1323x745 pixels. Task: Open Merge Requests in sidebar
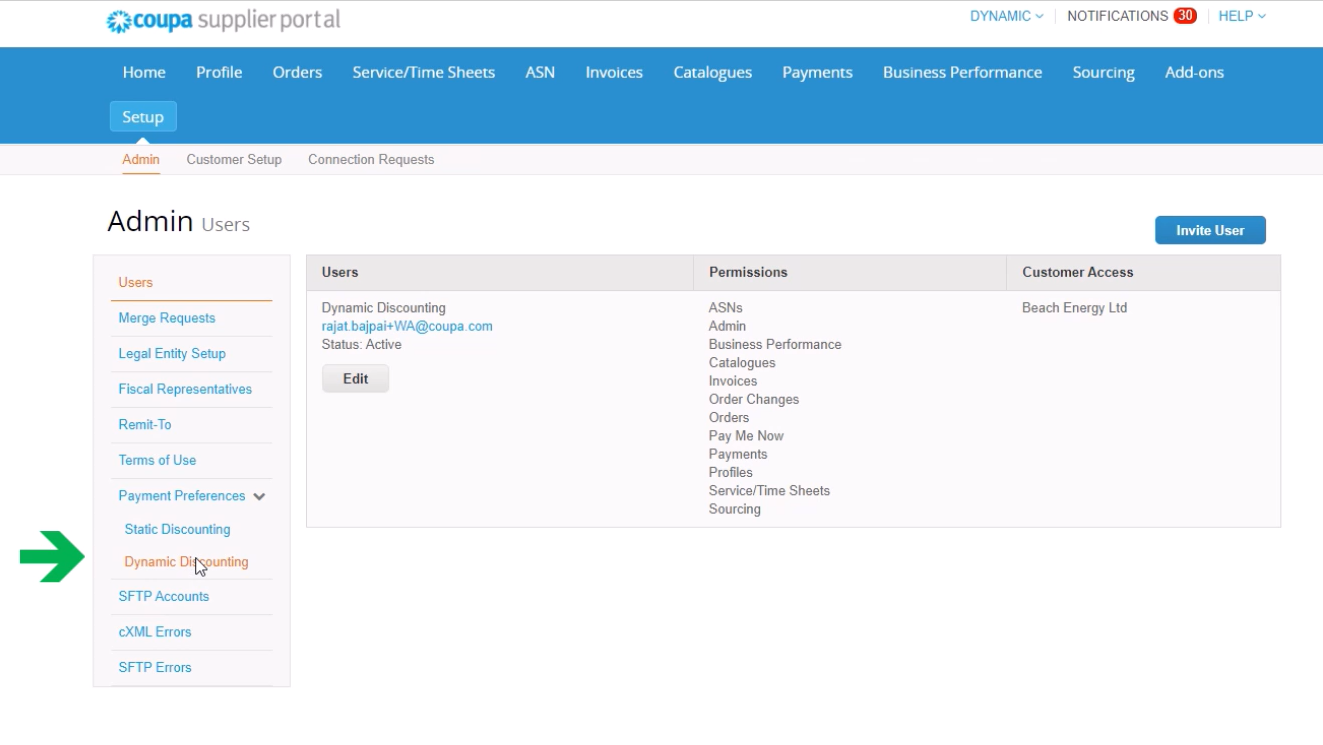[167, 318]
